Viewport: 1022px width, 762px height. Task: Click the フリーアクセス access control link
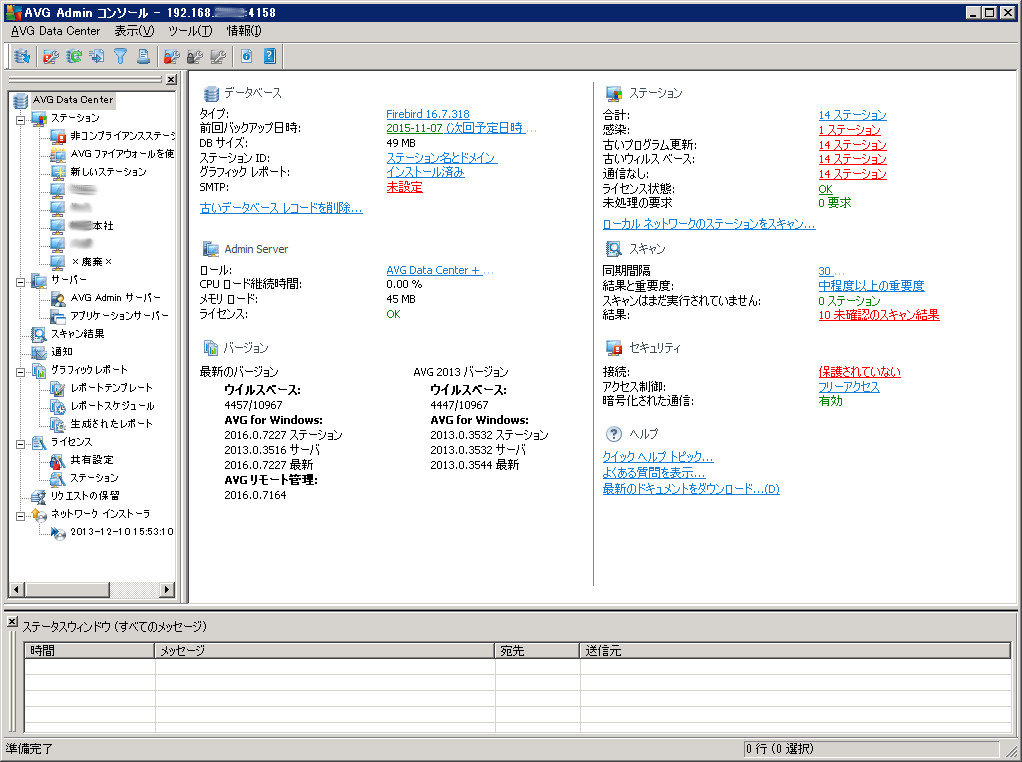coord(849,387)
